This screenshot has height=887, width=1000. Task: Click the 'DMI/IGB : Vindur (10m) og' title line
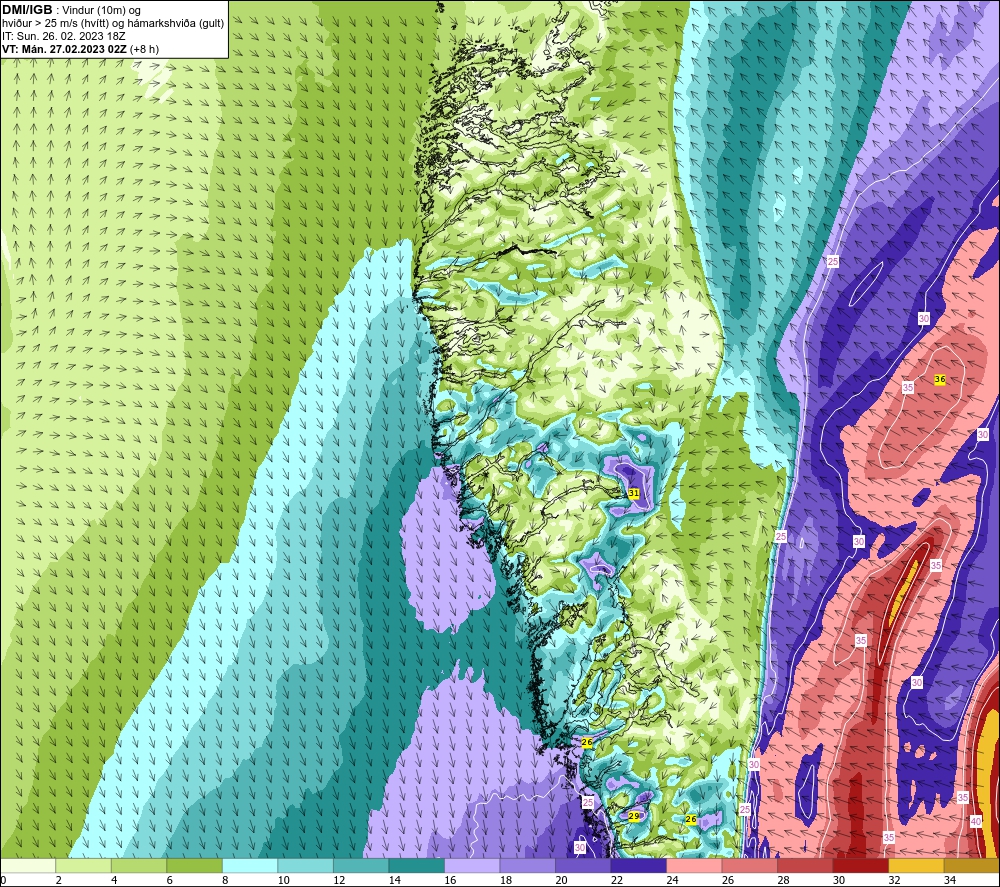(x=71, y=10)
